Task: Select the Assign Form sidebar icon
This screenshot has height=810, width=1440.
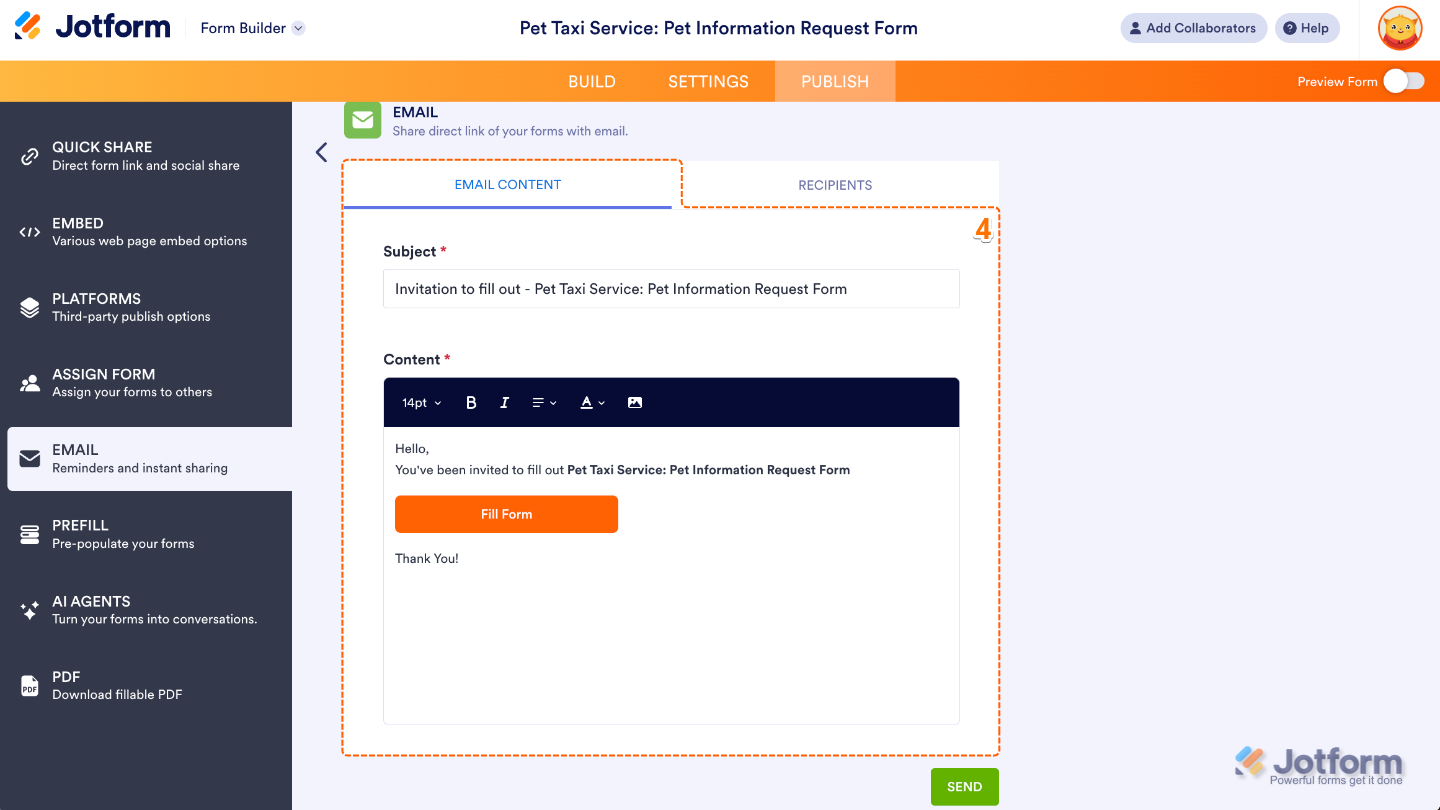Action: (x=29, y=382)
